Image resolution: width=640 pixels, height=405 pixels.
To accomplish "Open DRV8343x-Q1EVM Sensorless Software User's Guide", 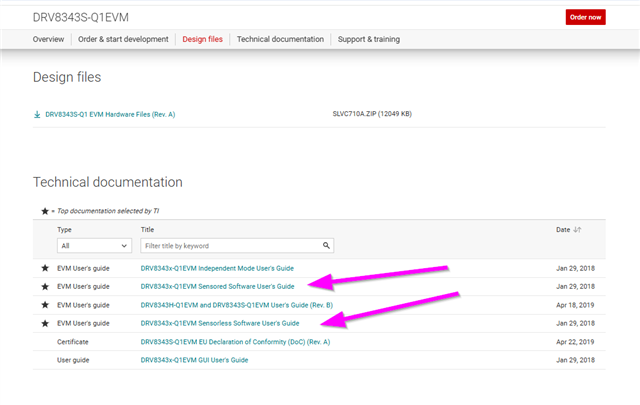I will coord(220,323).
